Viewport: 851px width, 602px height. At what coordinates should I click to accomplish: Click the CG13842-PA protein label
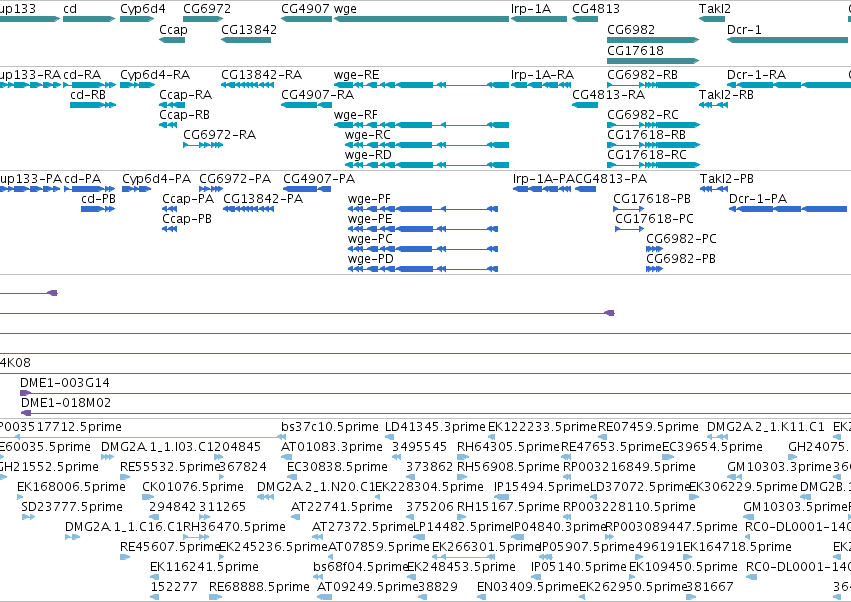click(x=263, y=199)
